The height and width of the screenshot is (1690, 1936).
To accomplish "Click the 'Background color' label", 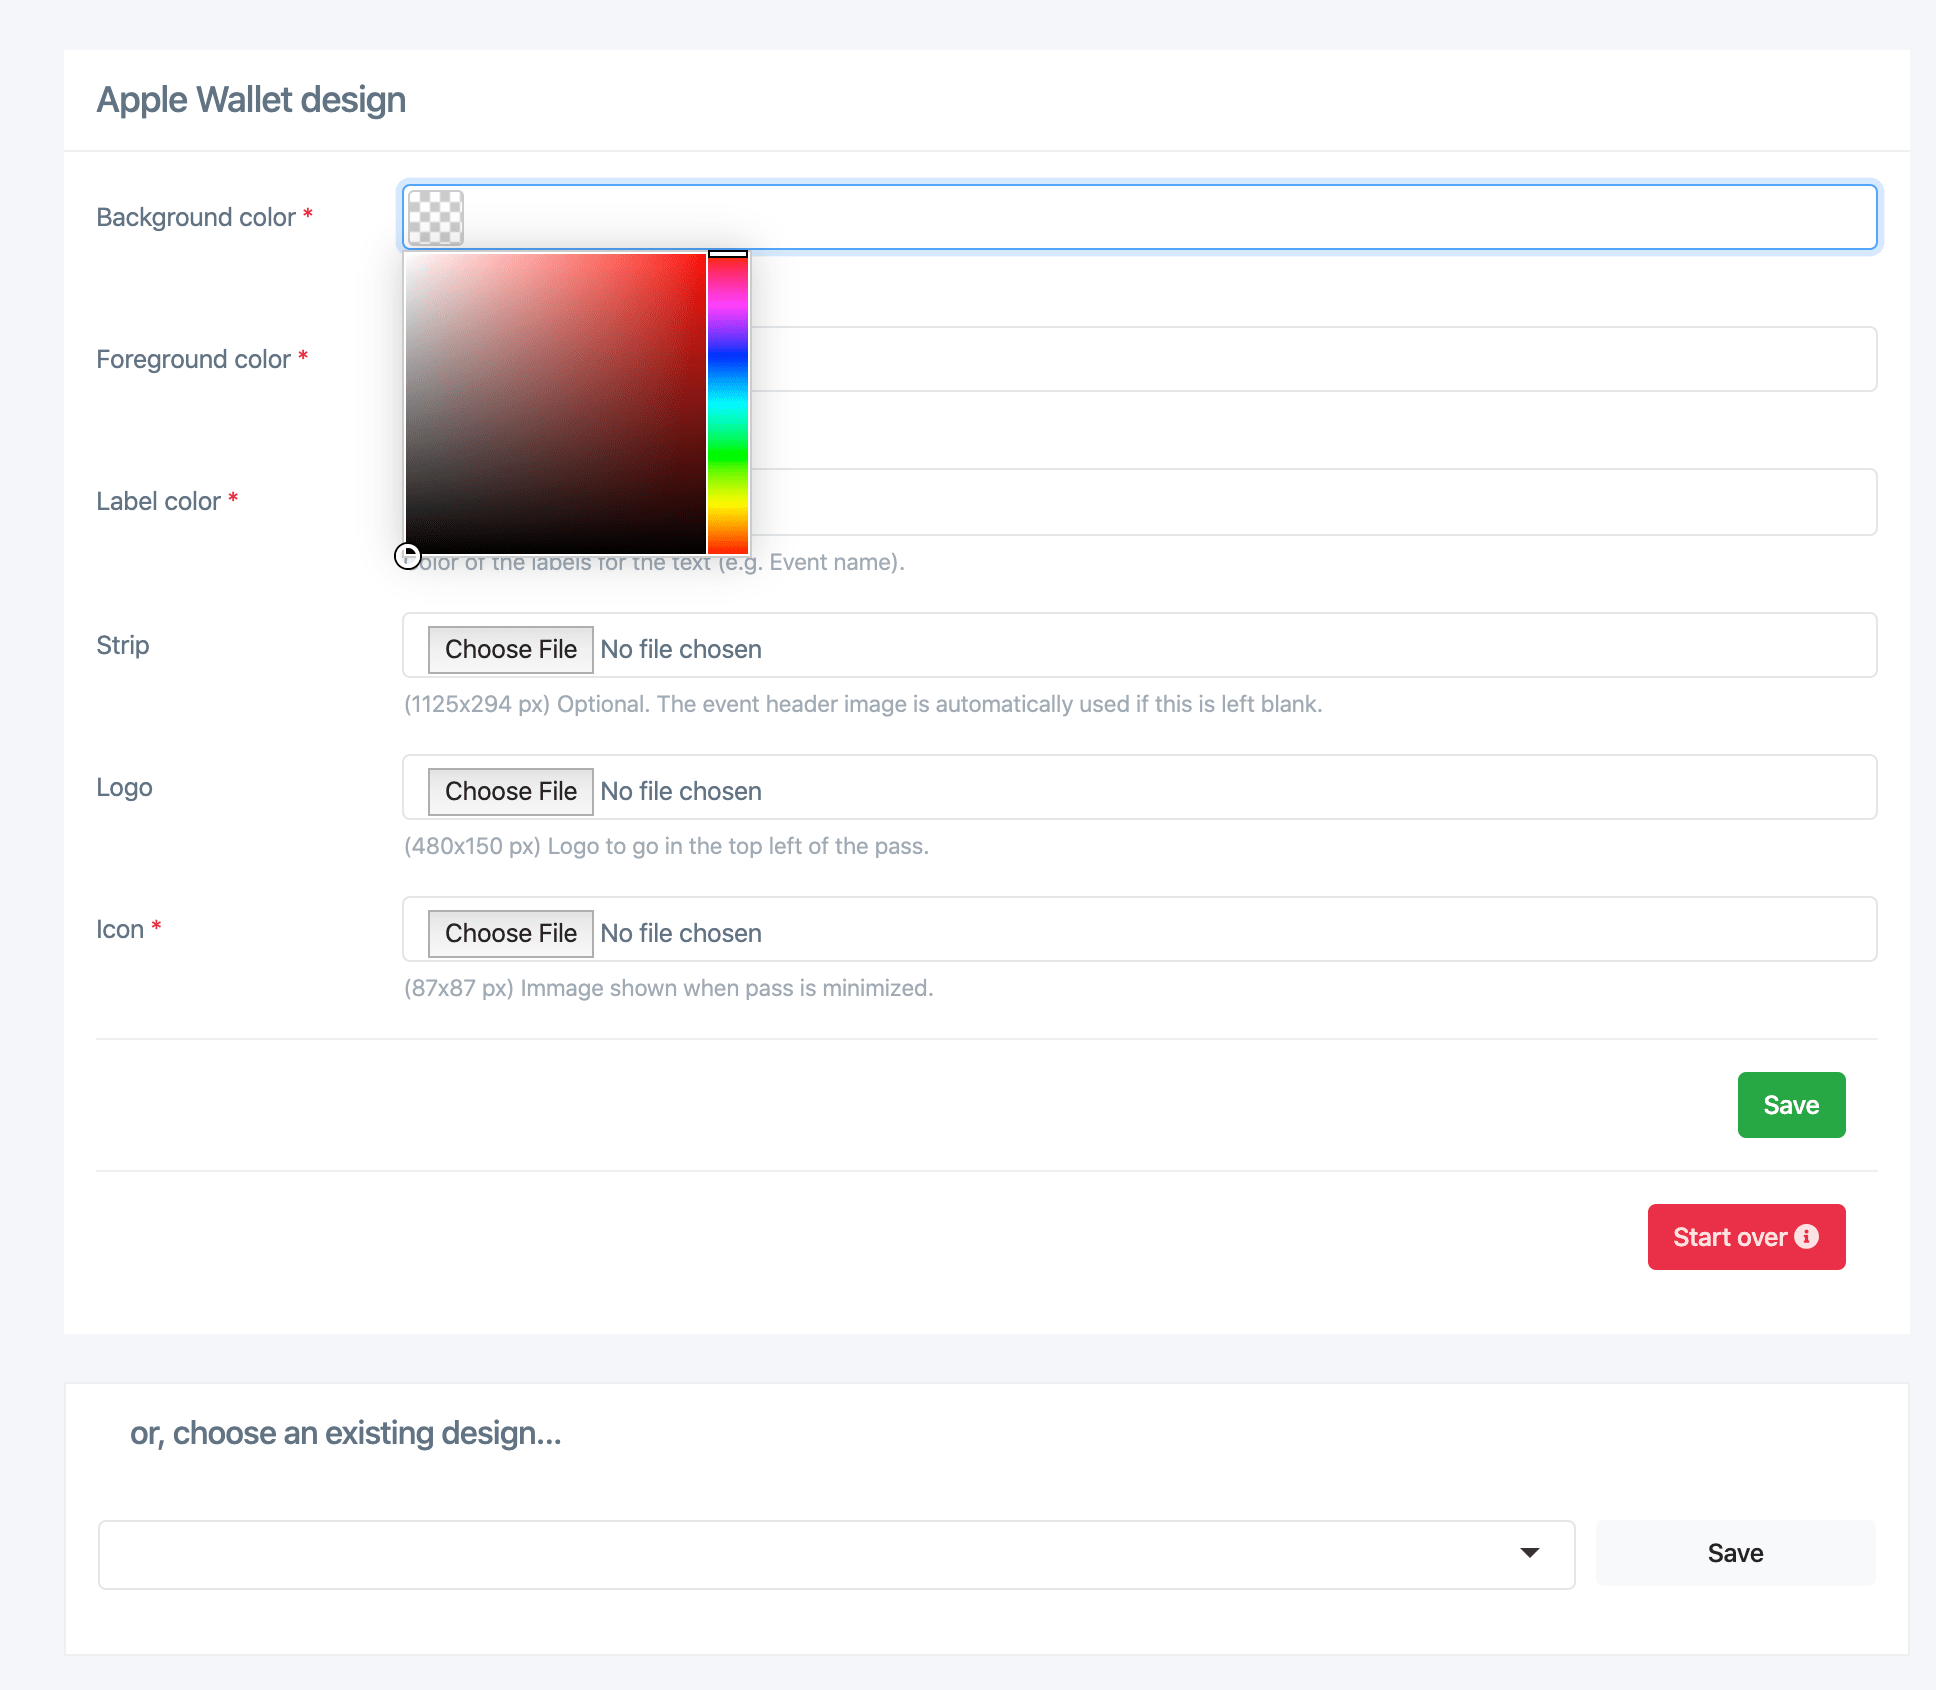I will [x=196, y=217].
